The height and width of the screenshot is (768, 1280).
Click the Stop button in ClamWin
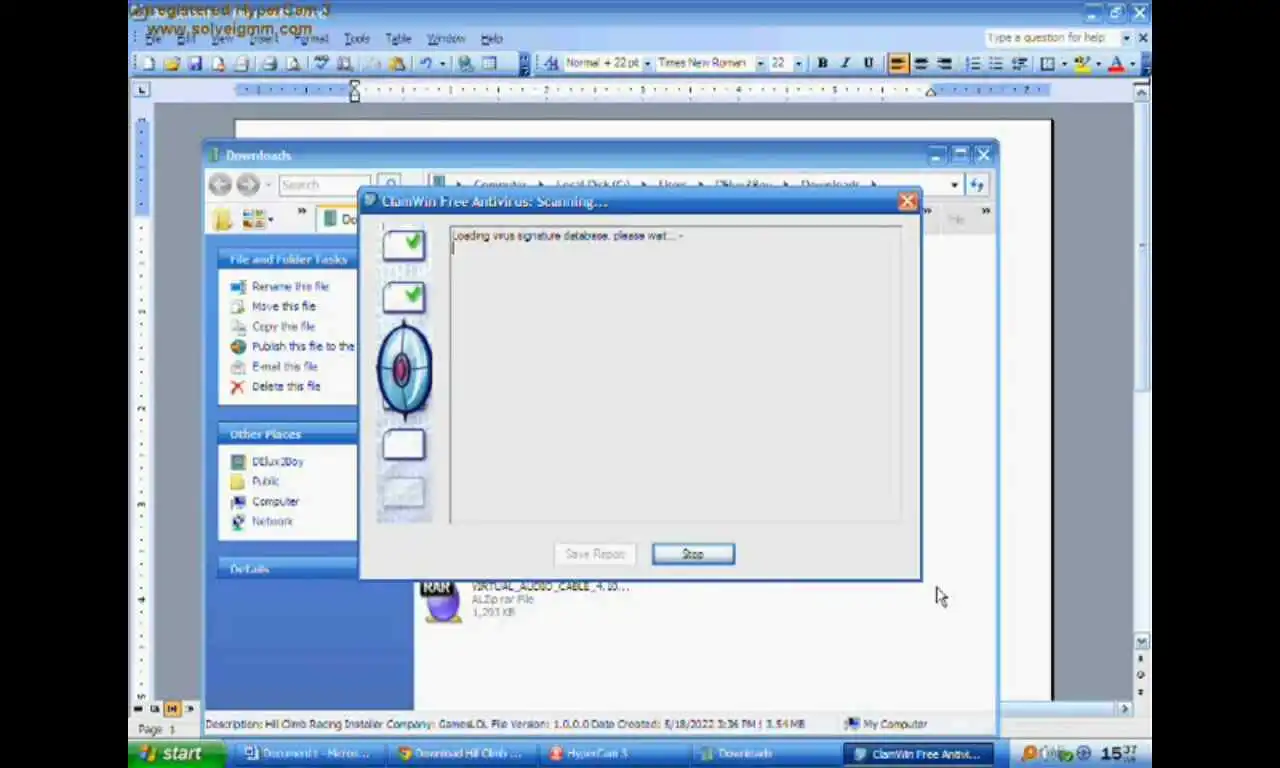point(693,554)
